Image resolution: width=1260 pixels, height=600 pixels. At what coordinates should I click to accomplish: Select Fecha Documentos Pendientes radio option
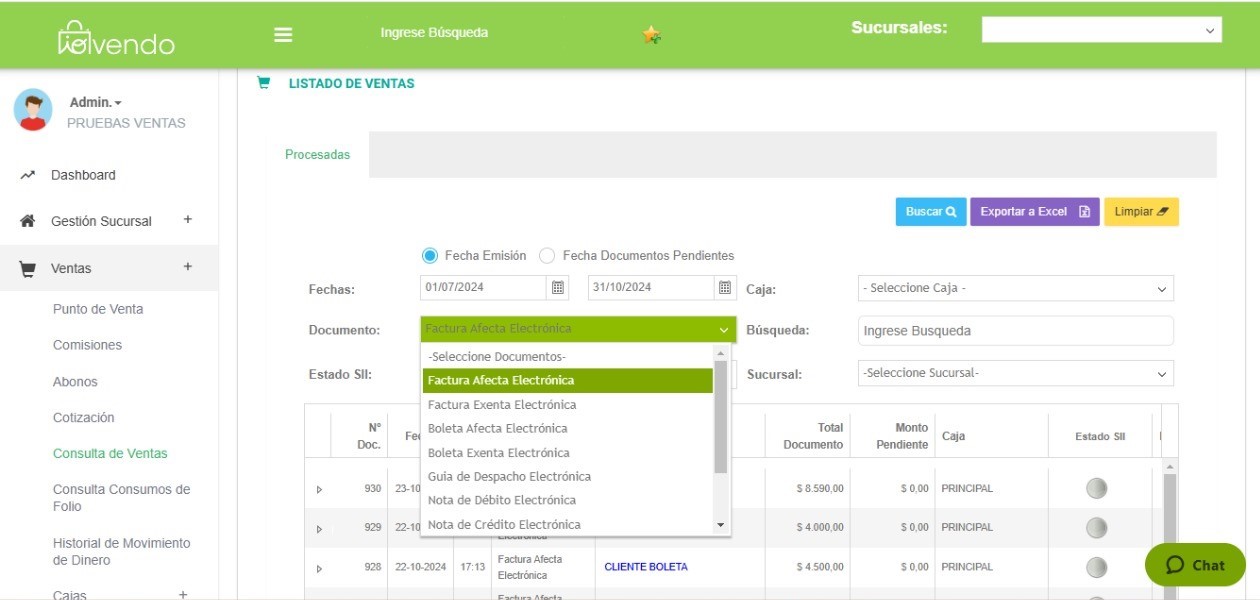coord(547,256)
